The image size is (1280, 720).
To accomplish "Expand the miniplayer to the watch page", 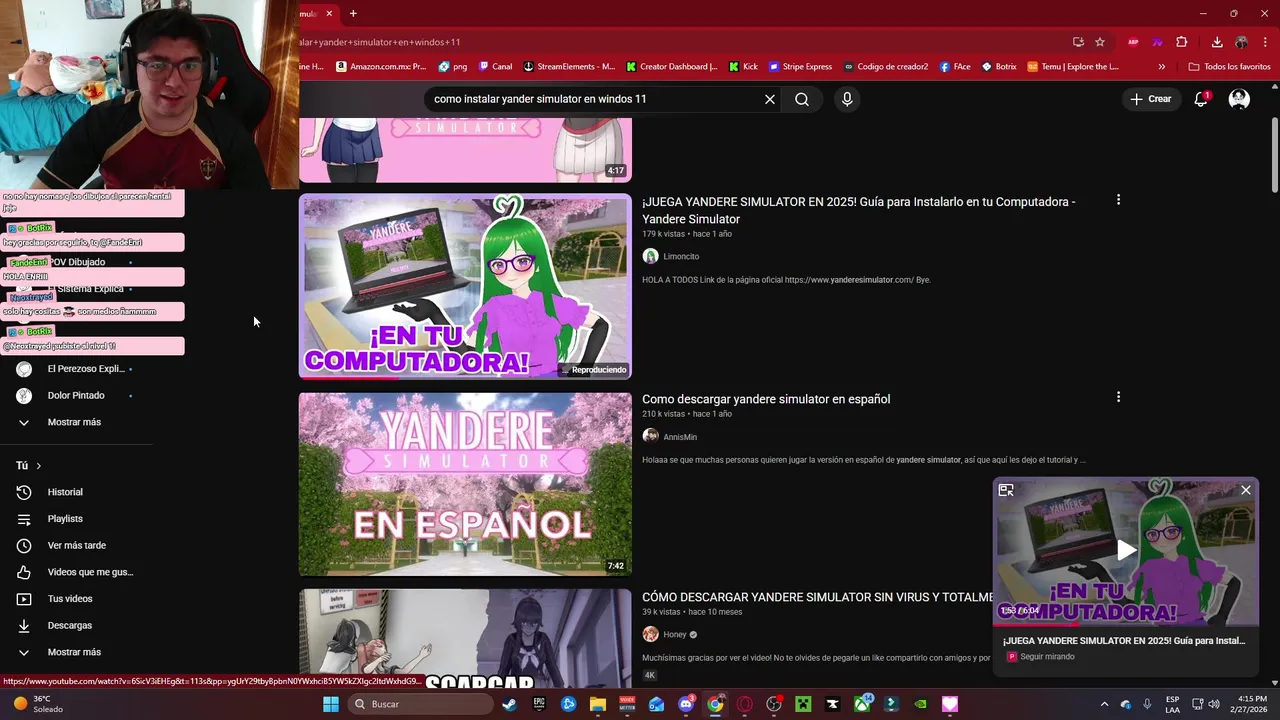I will tap(1006, 490).
